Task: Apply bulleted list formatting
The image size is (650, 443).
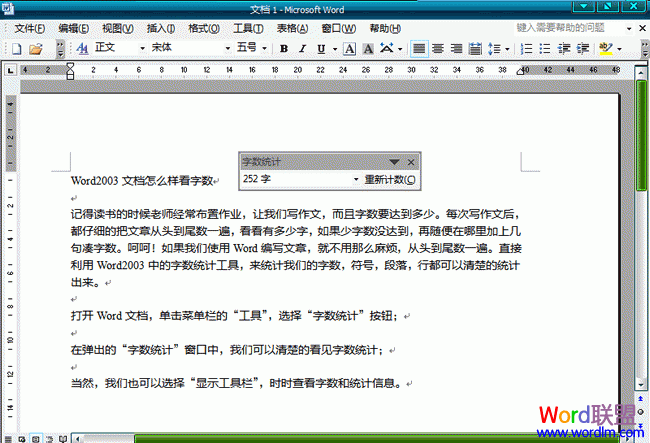Action: coord(546,48)
